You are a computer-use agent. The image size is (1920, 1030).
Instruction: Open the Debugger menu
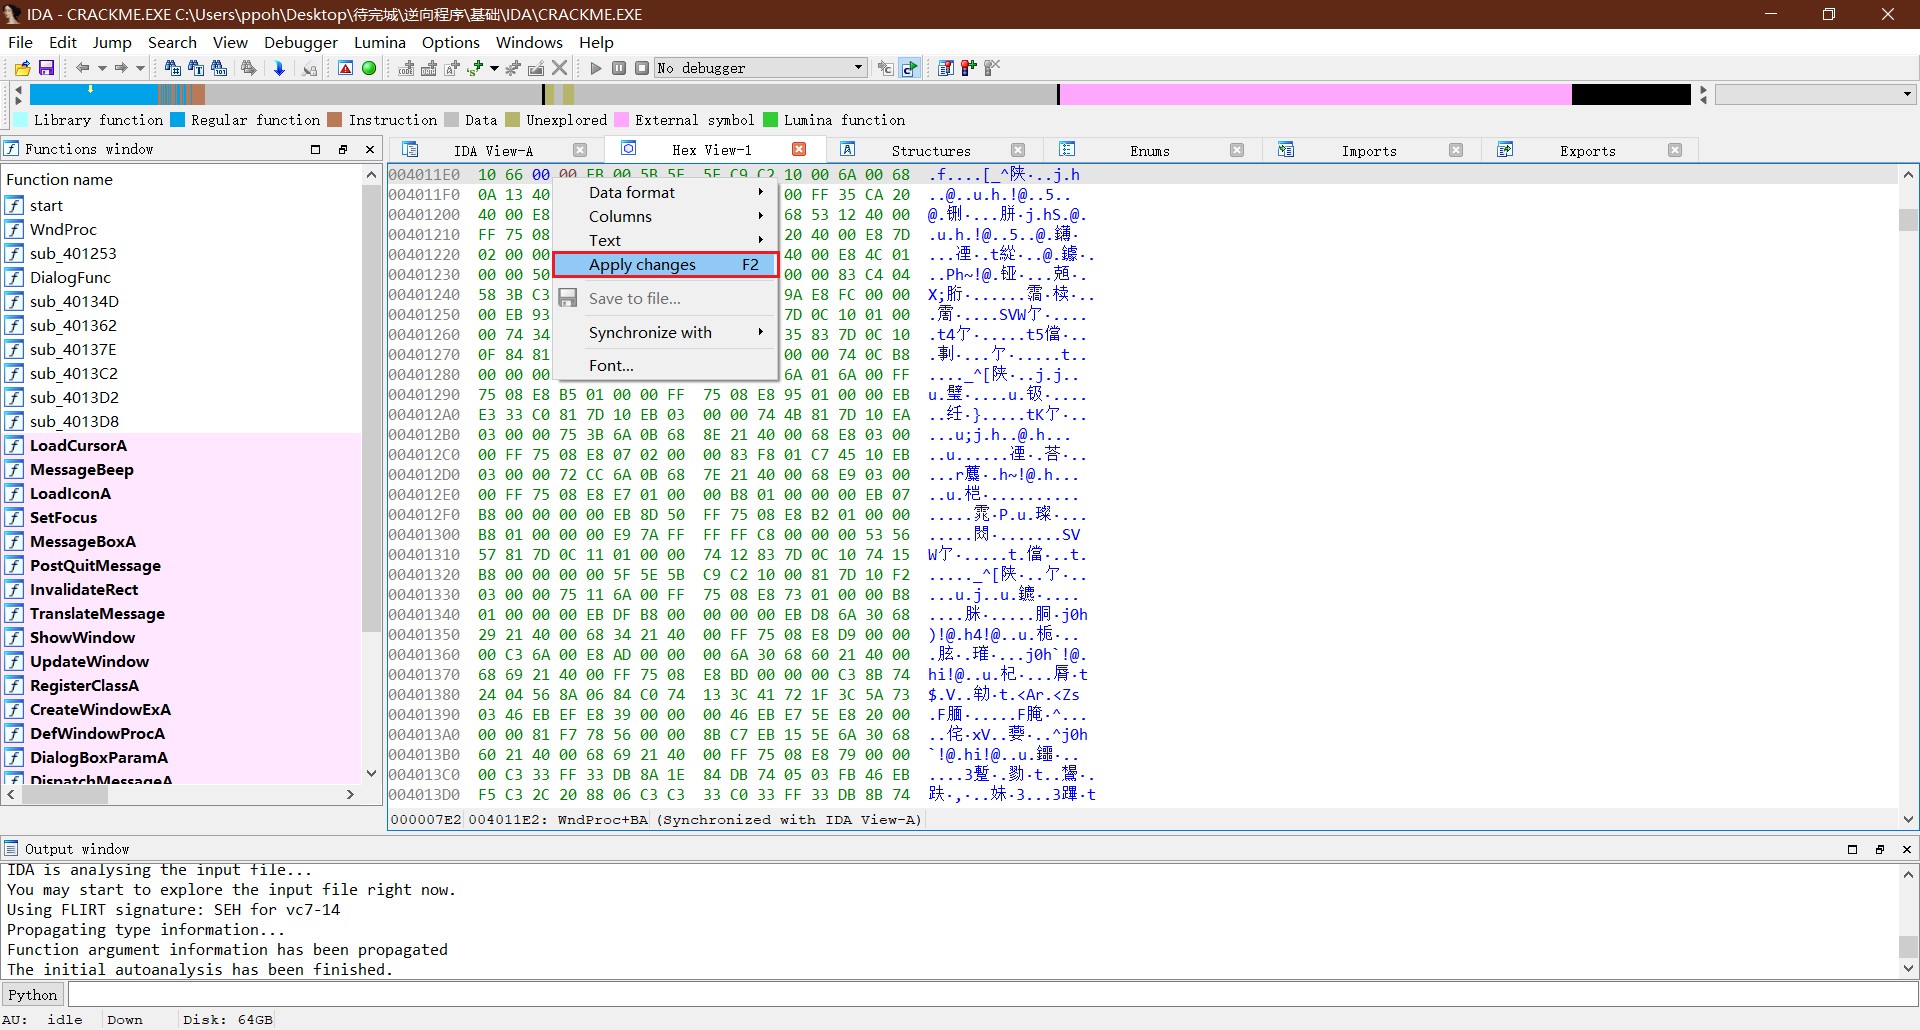click(x=301, y=42)
